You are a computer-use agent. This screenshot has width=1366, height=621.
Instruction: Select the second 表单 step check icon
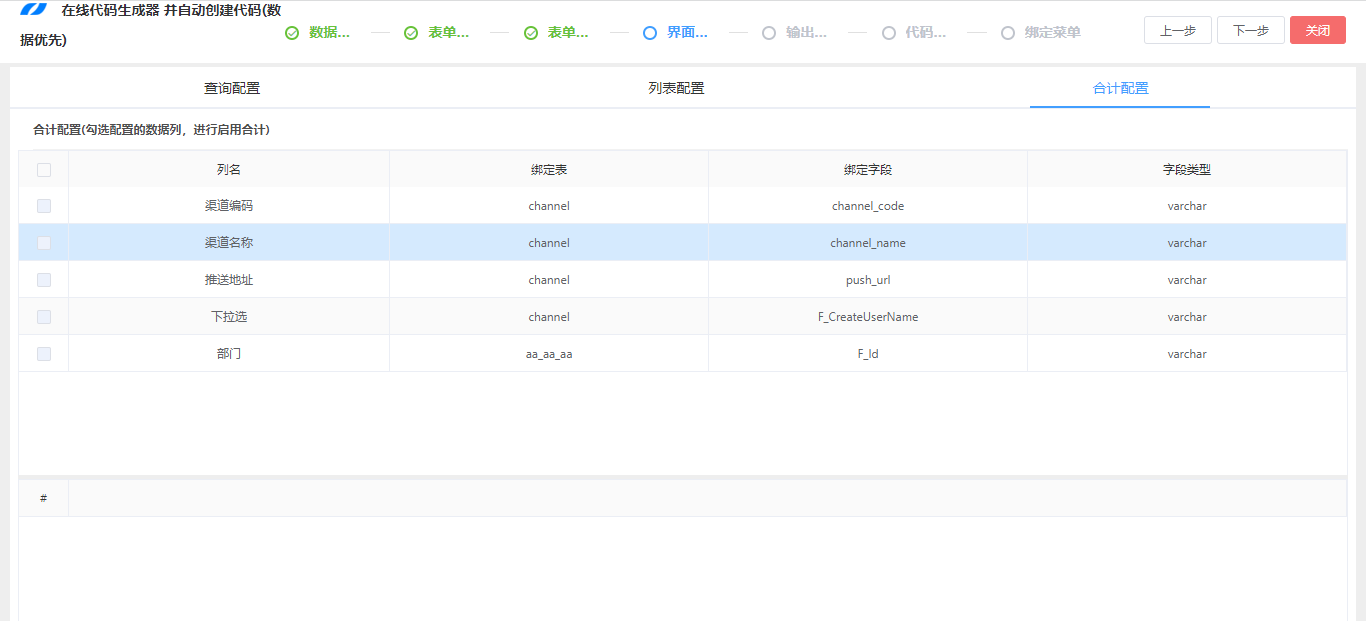coord(411,32)
